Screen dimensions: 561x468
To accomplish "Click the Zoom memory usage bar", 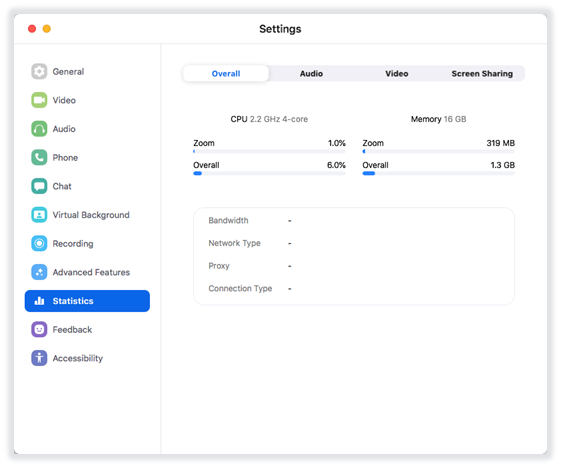I will (439, 151).
